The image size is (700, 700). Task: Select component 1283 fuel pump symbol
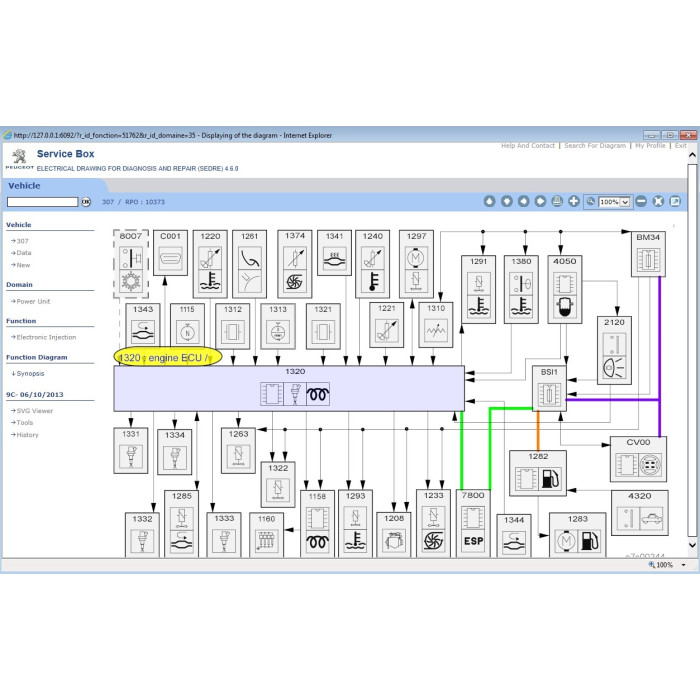coord(577,535)
